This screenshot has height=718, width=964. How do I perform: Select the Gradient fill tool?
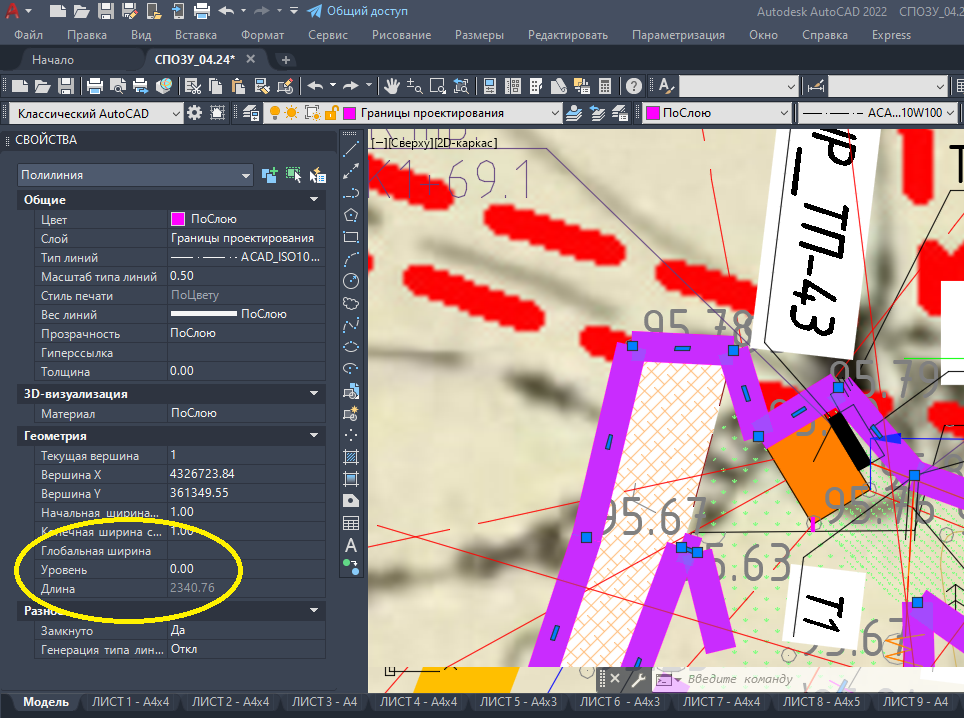(350, 479)
